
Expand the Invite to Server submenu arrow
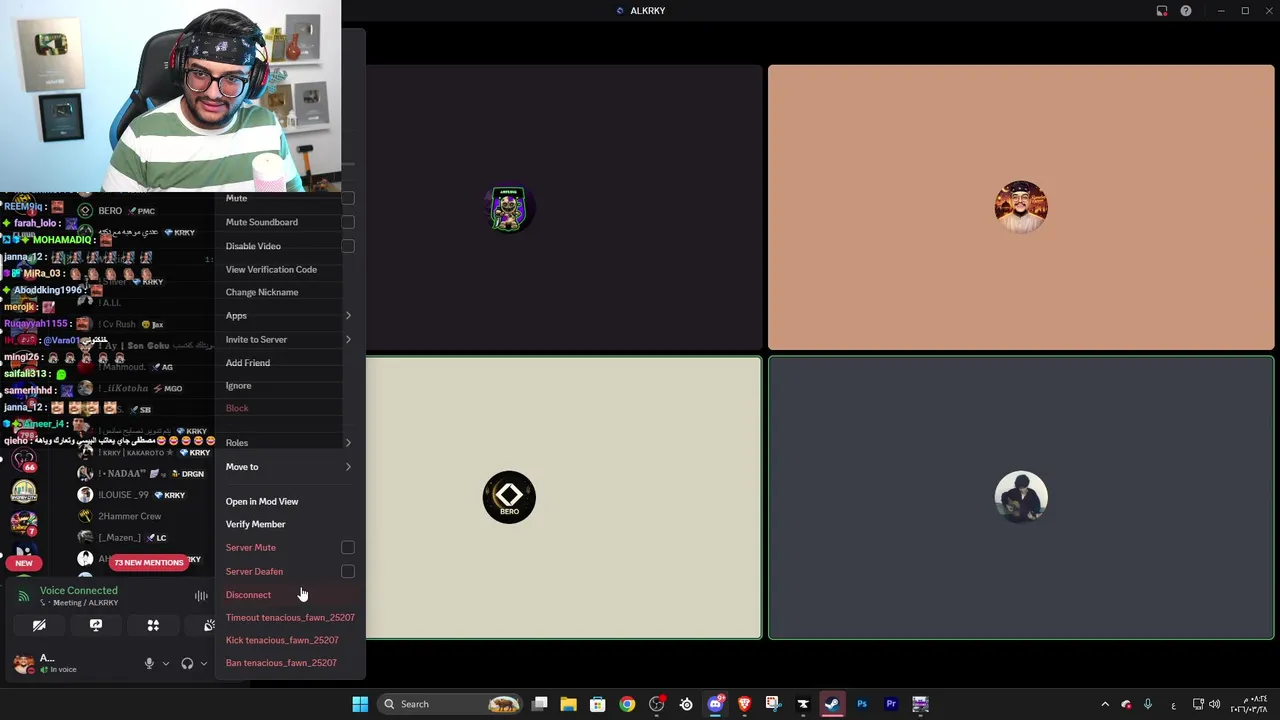pos(348,340)
